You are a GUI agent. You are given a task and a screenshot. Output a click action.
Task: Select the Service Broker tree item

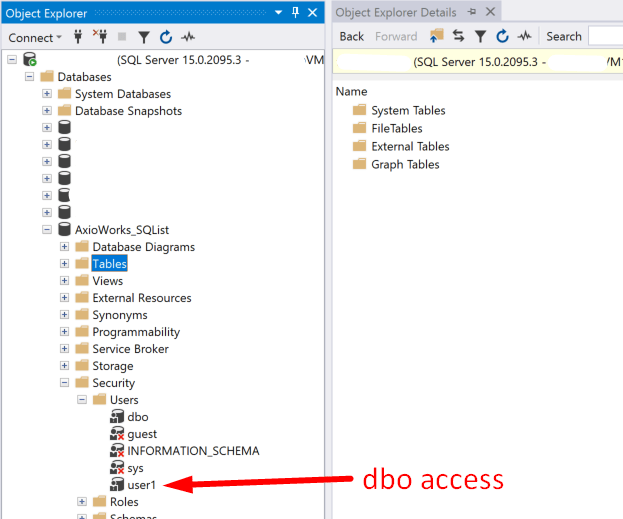[130, 349]
